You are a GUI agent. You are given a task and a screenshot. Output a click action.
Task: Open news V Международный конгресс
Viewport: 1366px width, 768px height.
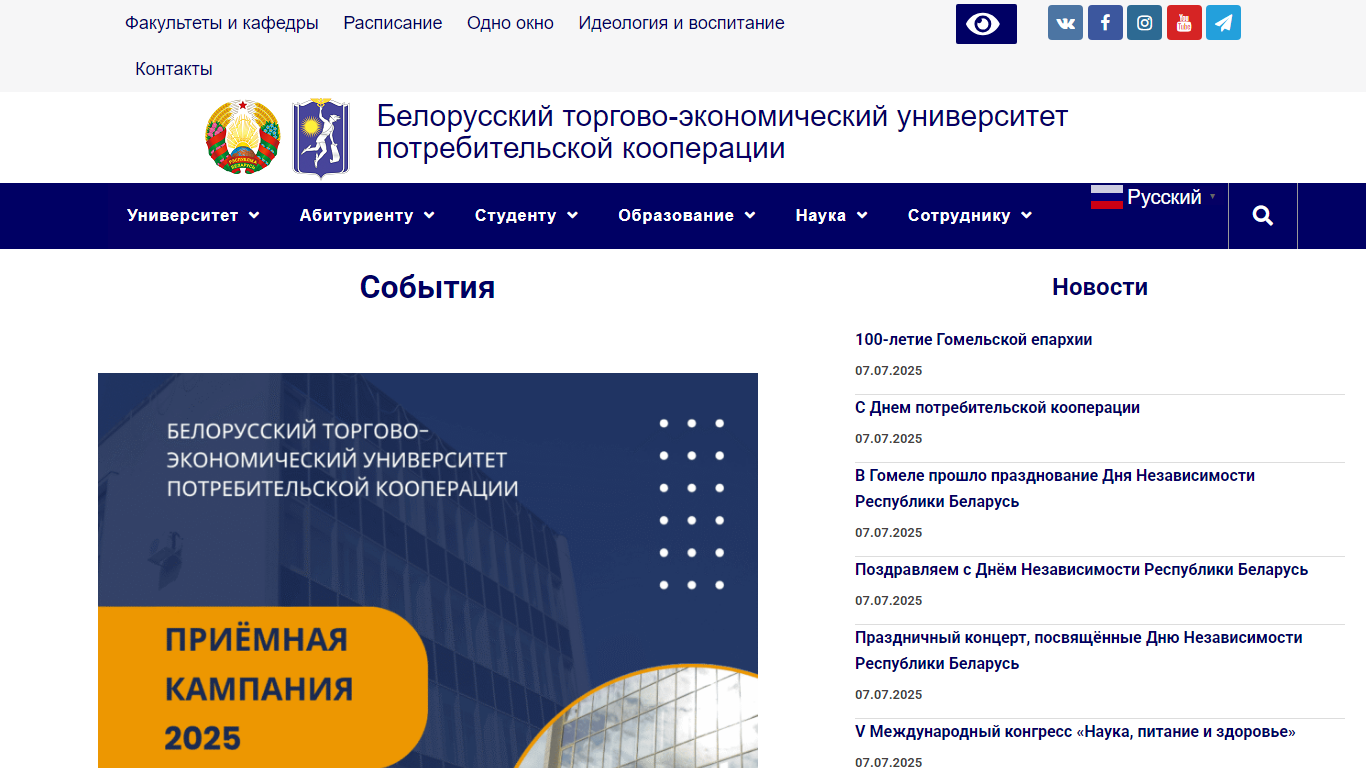1075,732
